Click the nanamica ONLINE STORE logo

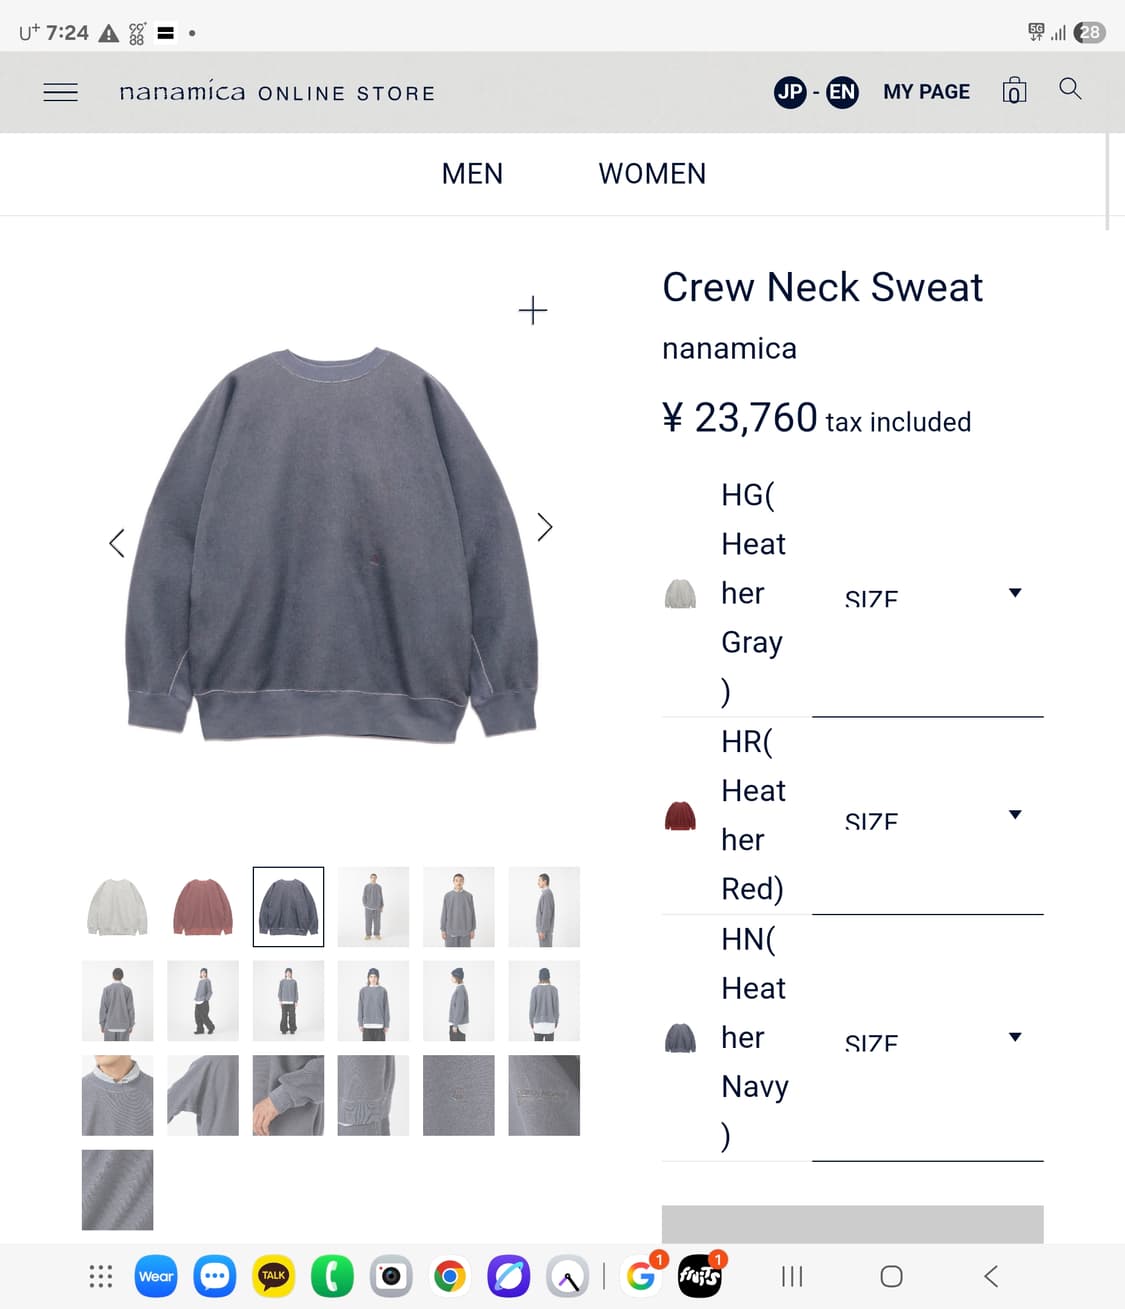point(277,92)
